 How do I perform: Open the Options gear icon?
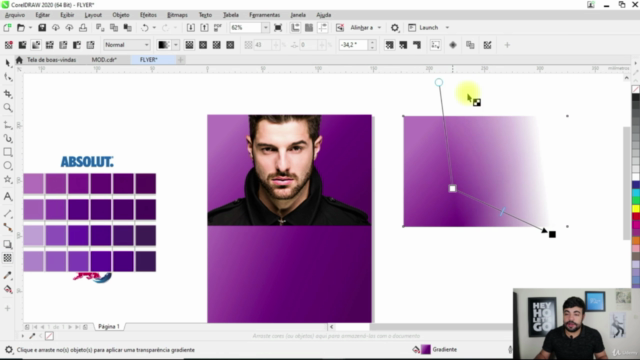(x=395, y=28)
